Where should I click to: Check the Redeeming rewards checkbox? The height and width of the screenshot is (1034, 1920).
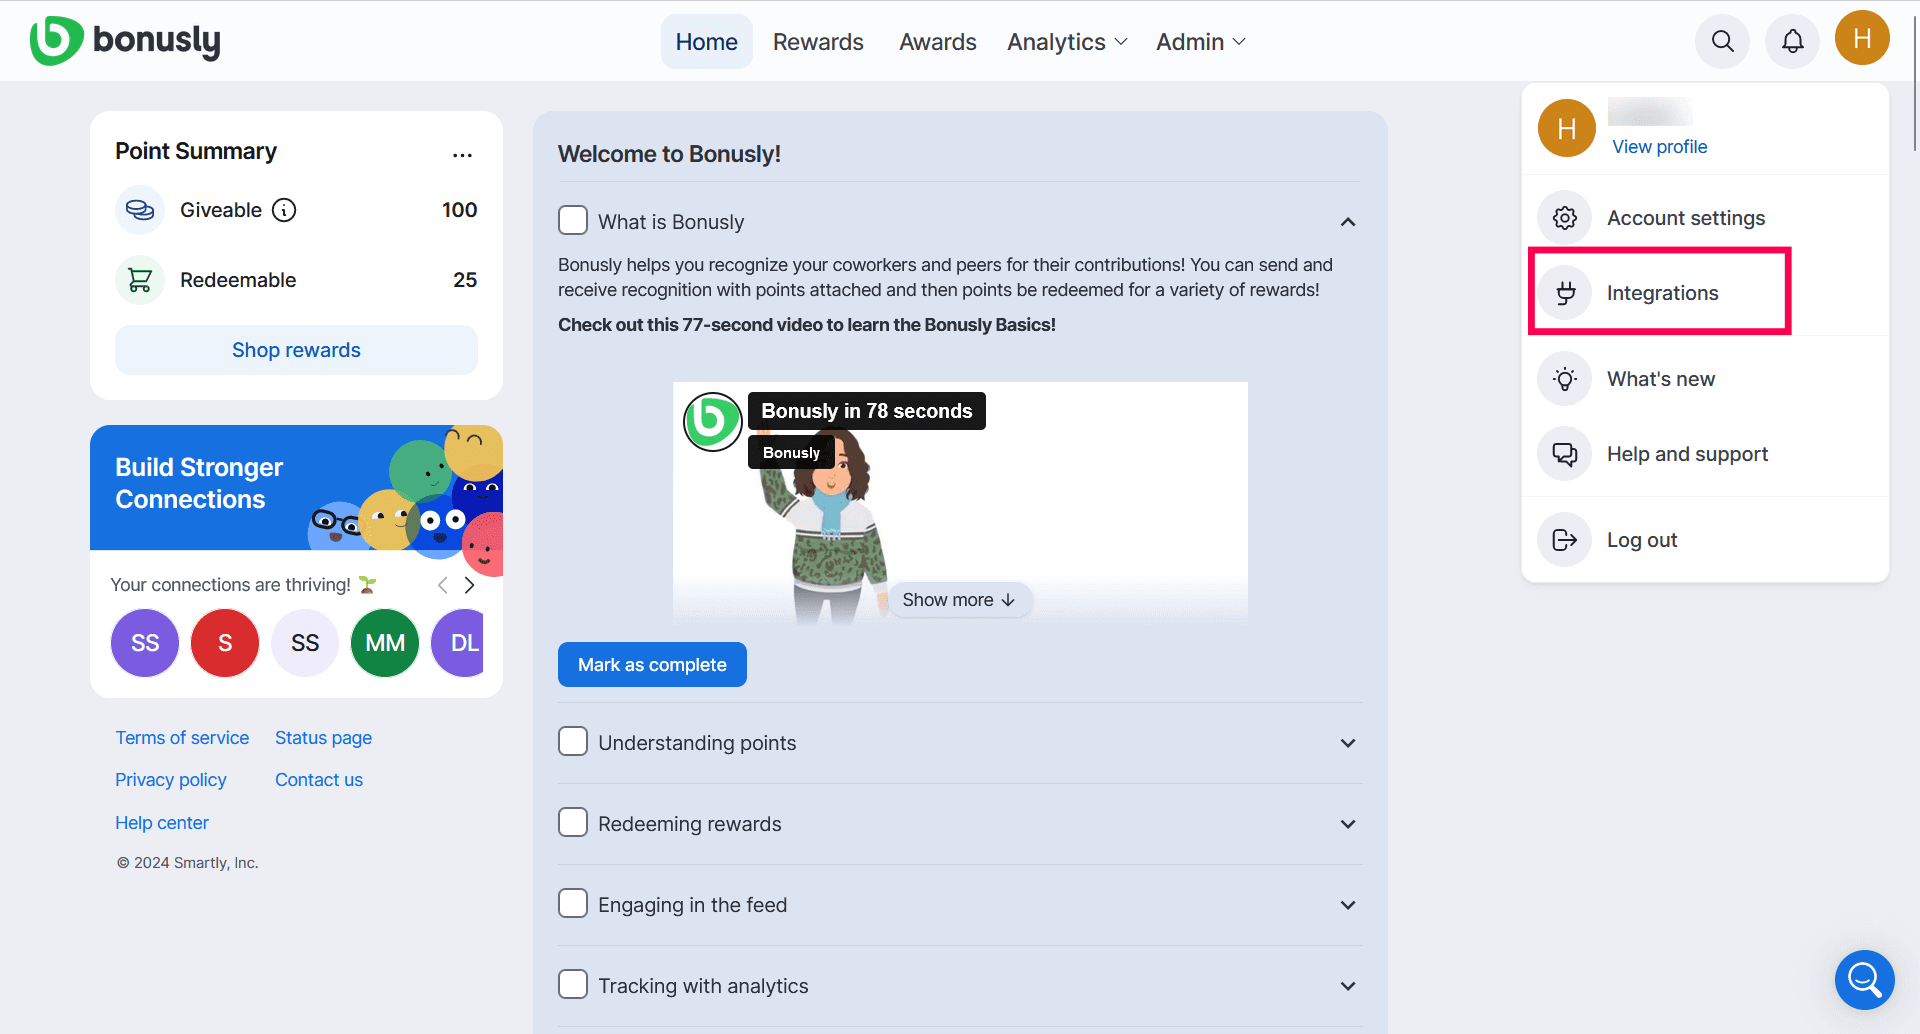573,822
